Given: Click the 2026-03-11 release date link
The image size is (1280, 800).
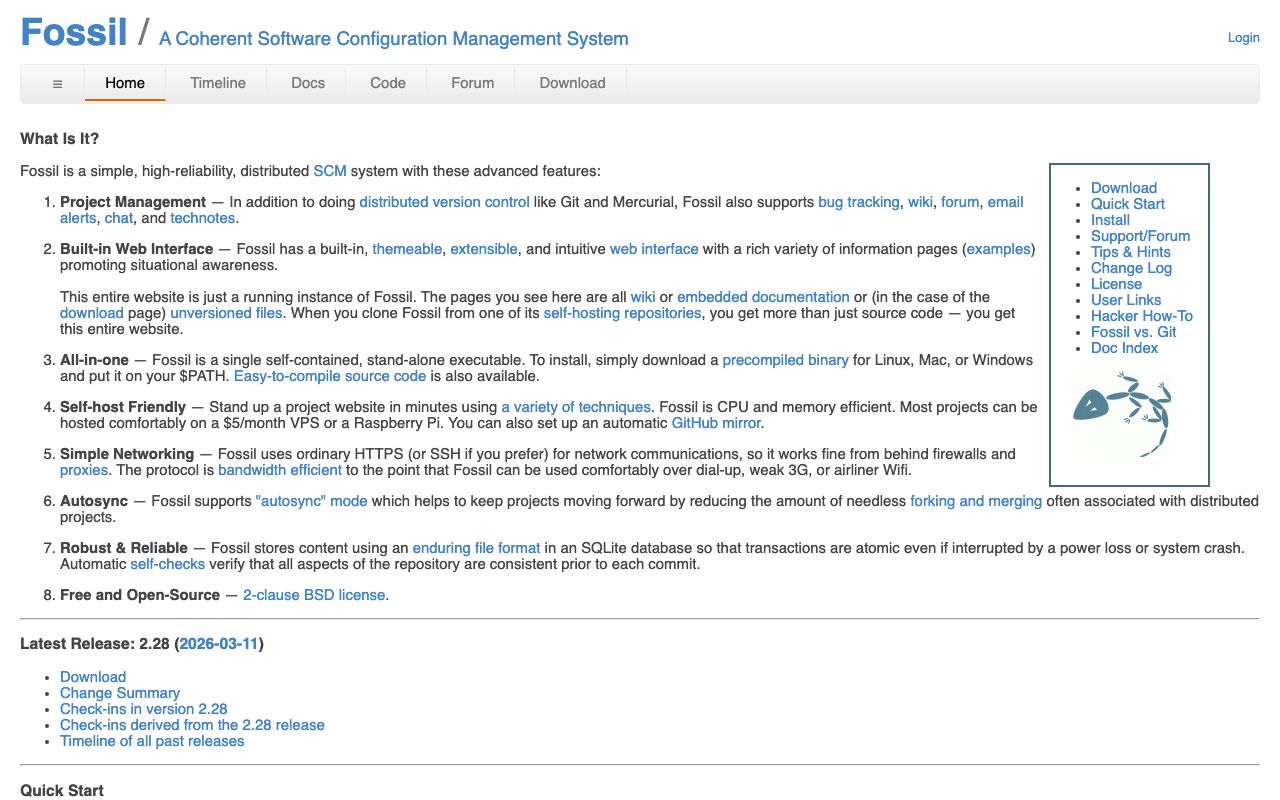Looking at the screenshot, I should click(x=220, y=643).
